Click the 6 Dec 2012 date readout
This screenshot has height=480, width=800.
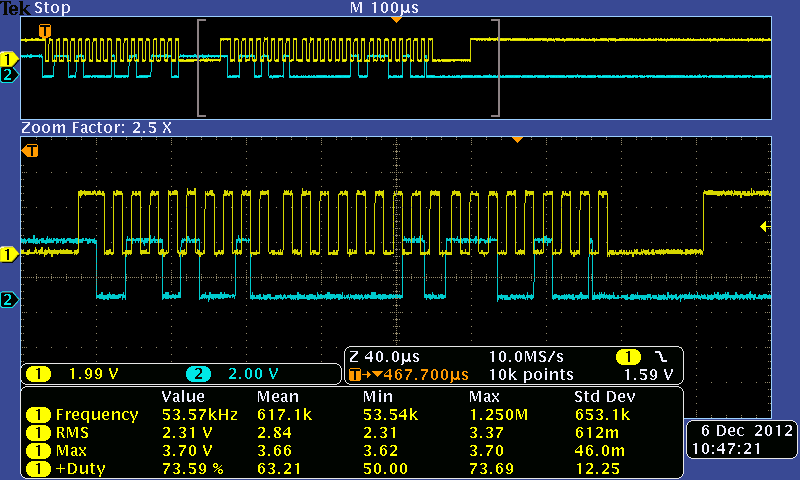click(747, 431)
